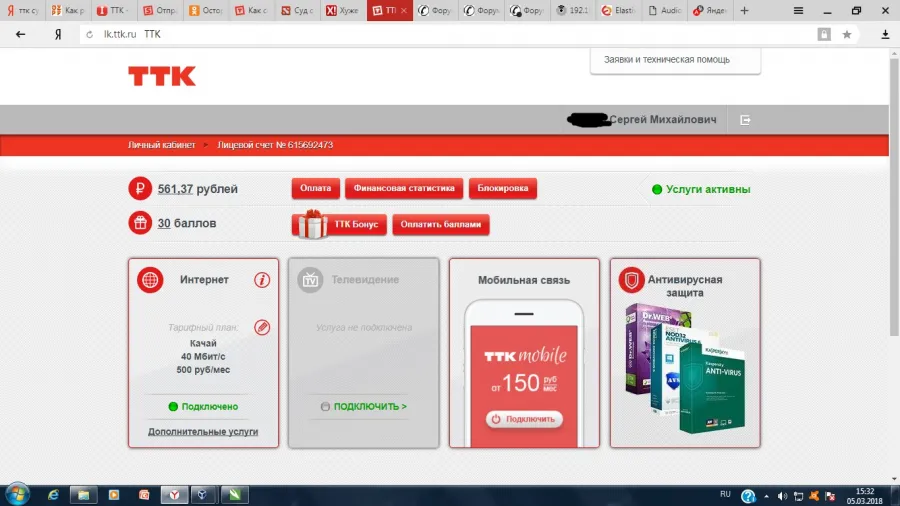Click the globe icon of Интернет card

pos(150,280)
